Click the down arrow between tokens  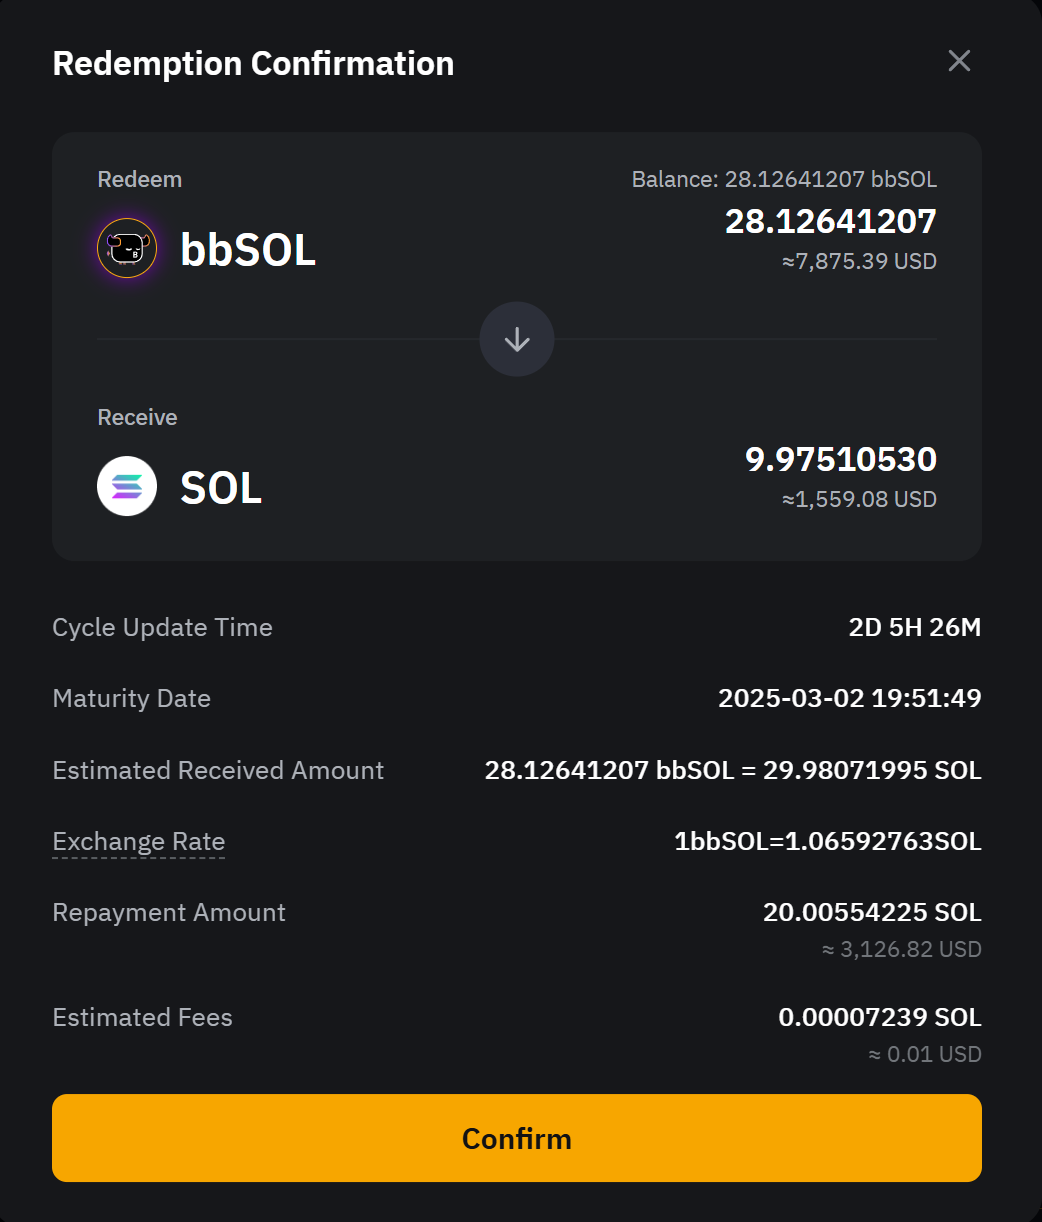click(517, 340)
